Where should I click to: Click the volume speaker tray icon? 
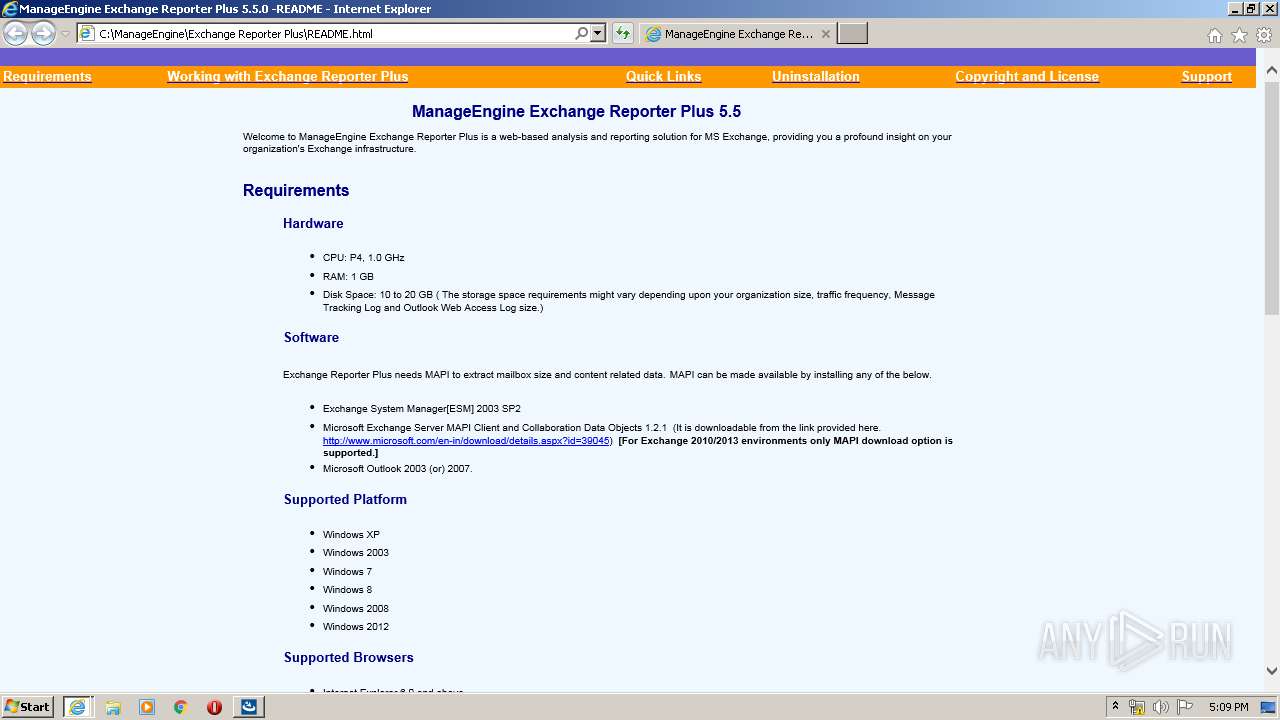pos(1160,707)
